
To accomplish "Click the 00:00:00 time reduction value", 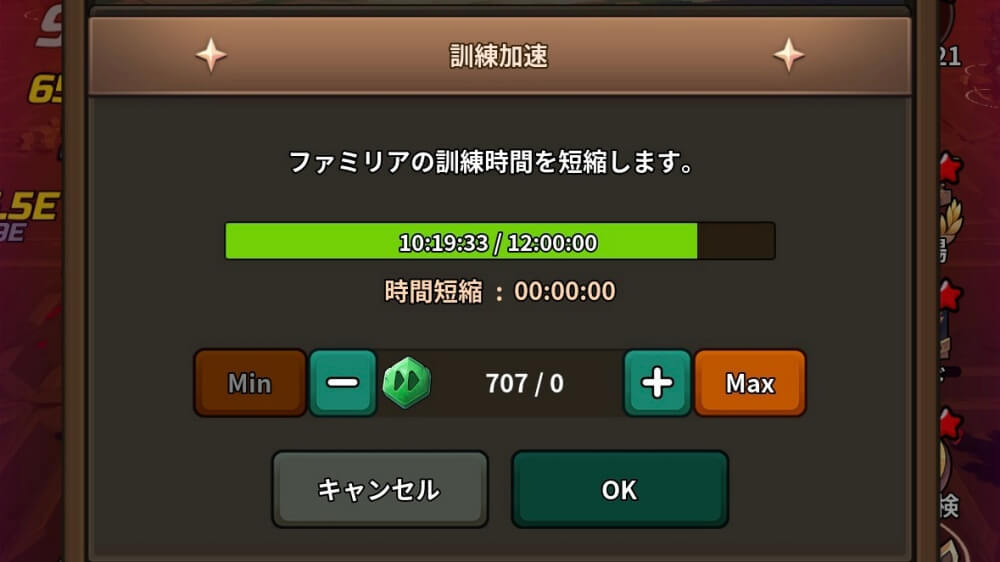I will point(564,292).
